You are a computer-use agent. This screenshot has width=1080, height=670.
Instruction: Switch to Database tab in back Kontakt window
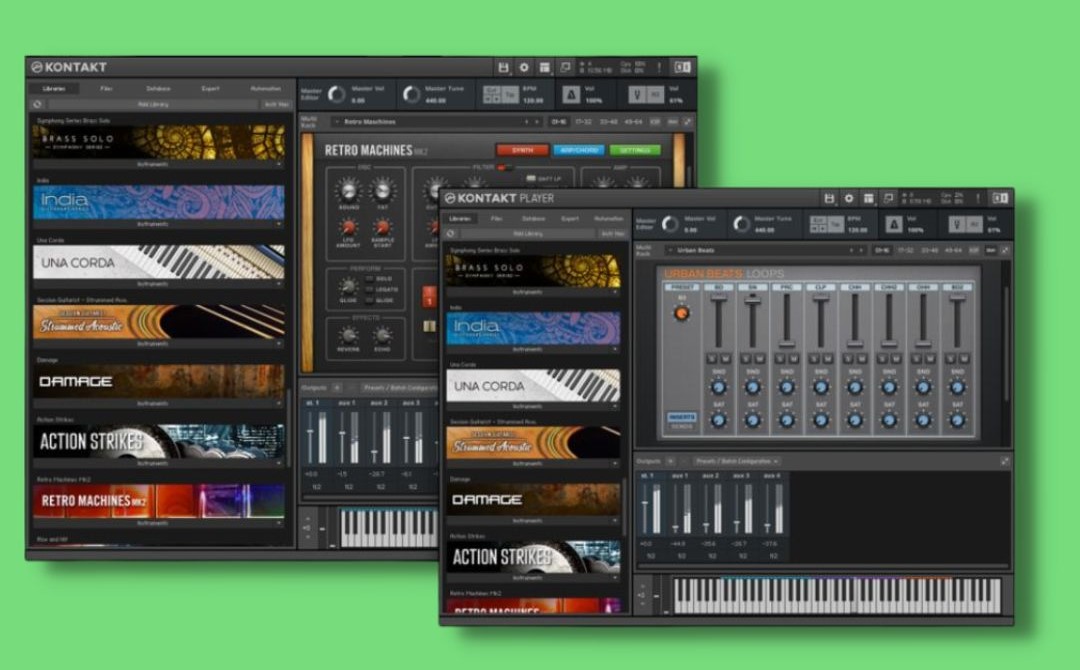click(158, 88)
